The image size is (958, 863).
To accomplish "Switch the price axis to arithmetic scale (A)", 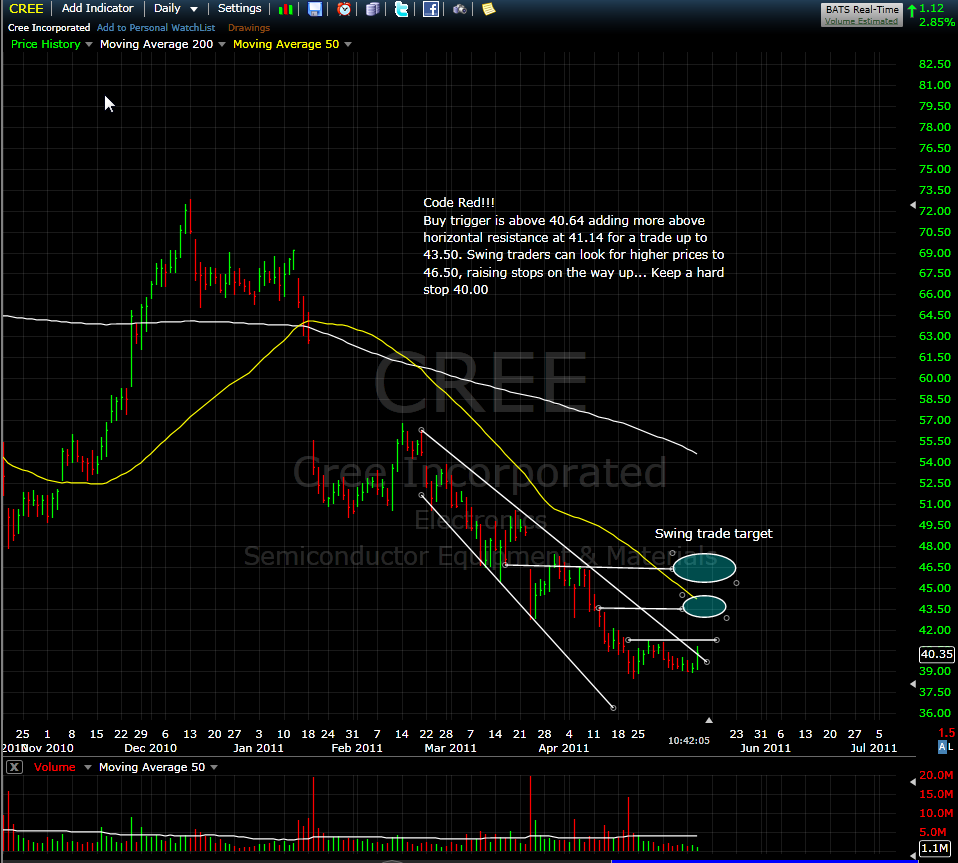I will pyautogui.click(x=942, y=747).
